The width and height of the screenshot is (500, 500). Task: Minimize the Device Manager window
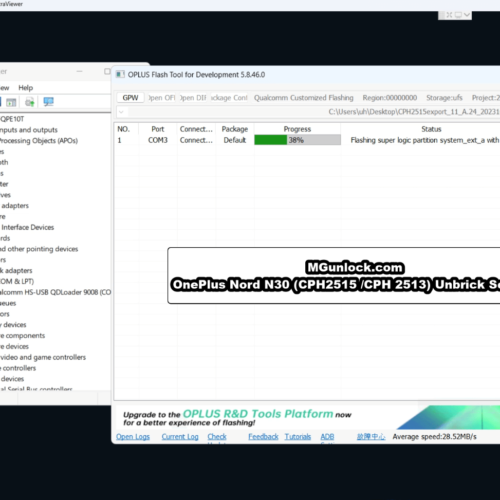79,71
